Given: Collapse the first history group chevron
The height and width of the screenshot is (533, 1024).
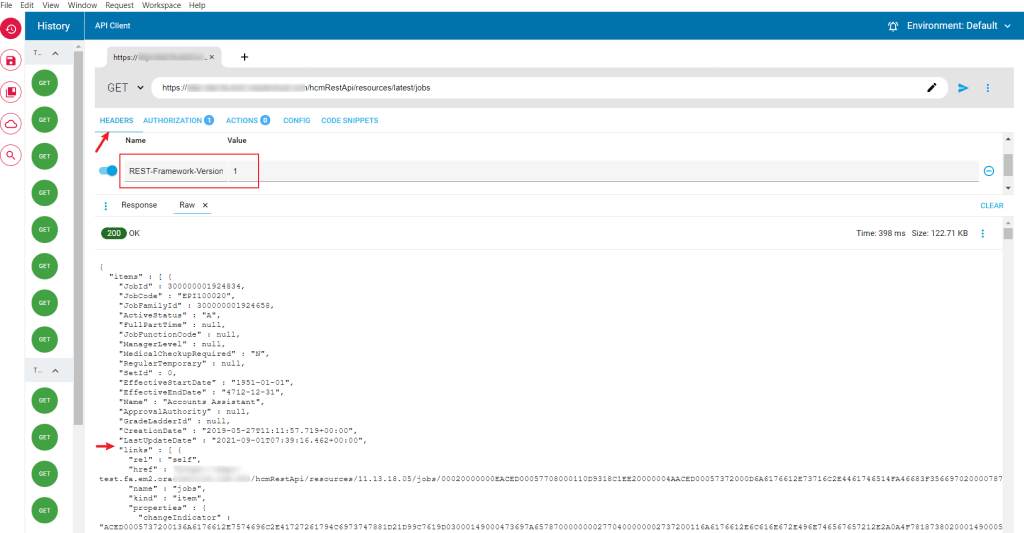Looking at the screenshot, I should click(x=55, y=52).
